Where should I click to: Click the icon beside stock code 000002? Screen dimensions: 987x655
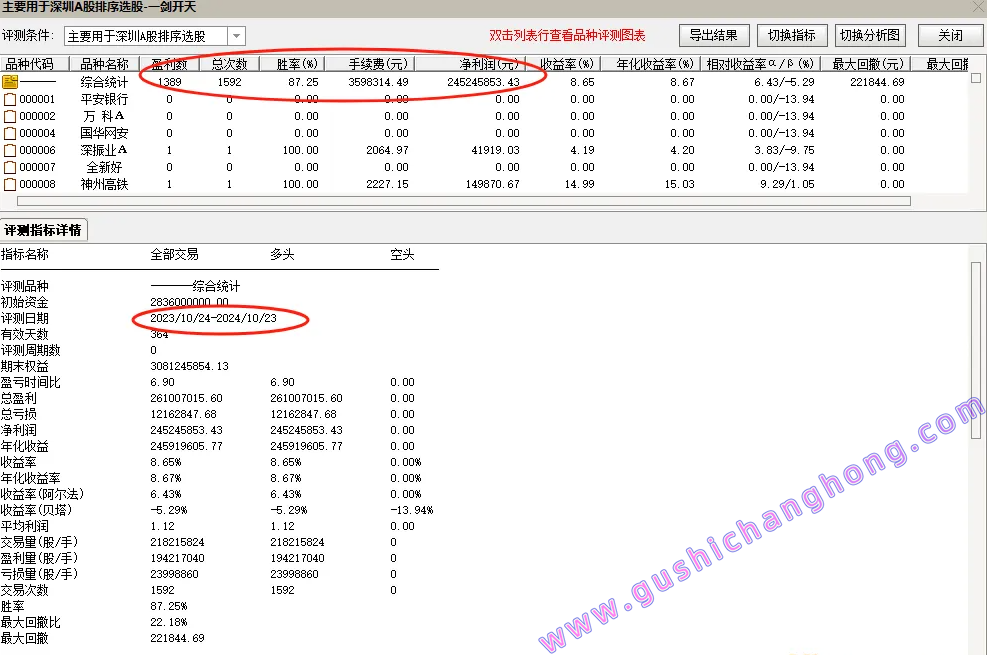pos(10,116)
